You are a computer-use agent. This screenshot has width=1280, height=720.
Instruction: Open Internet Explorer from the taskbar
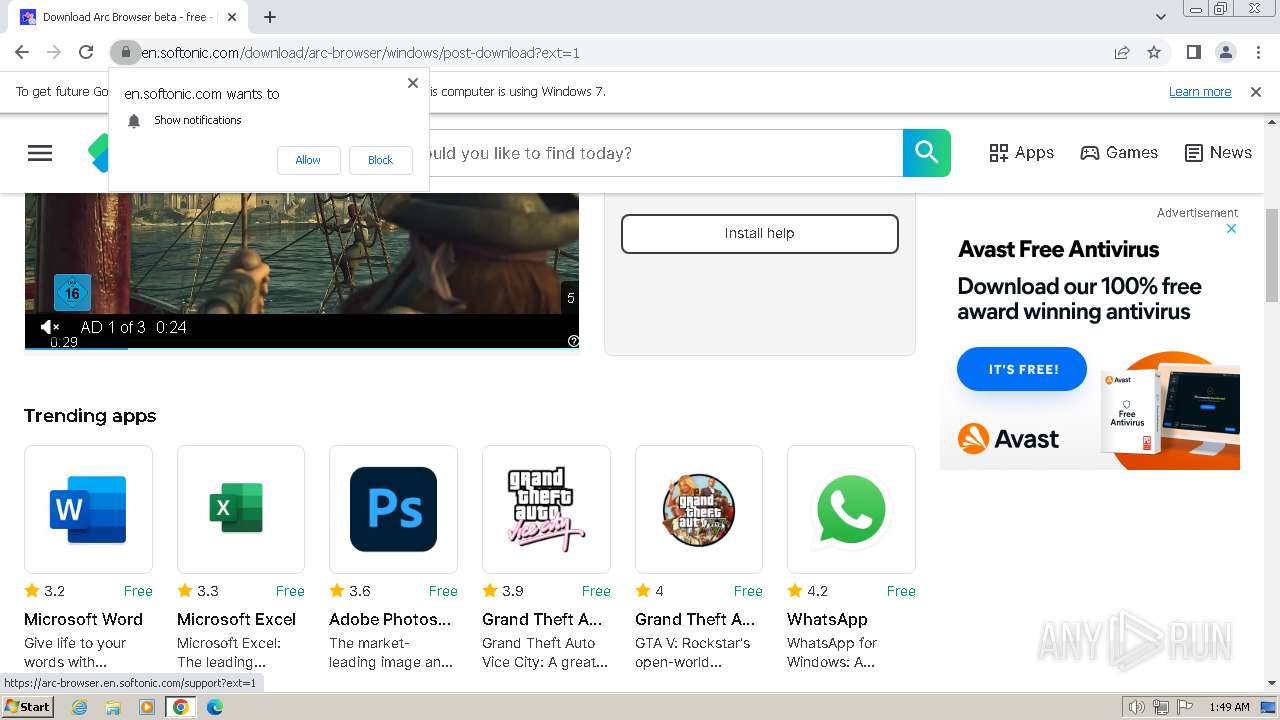coord(79,707)
